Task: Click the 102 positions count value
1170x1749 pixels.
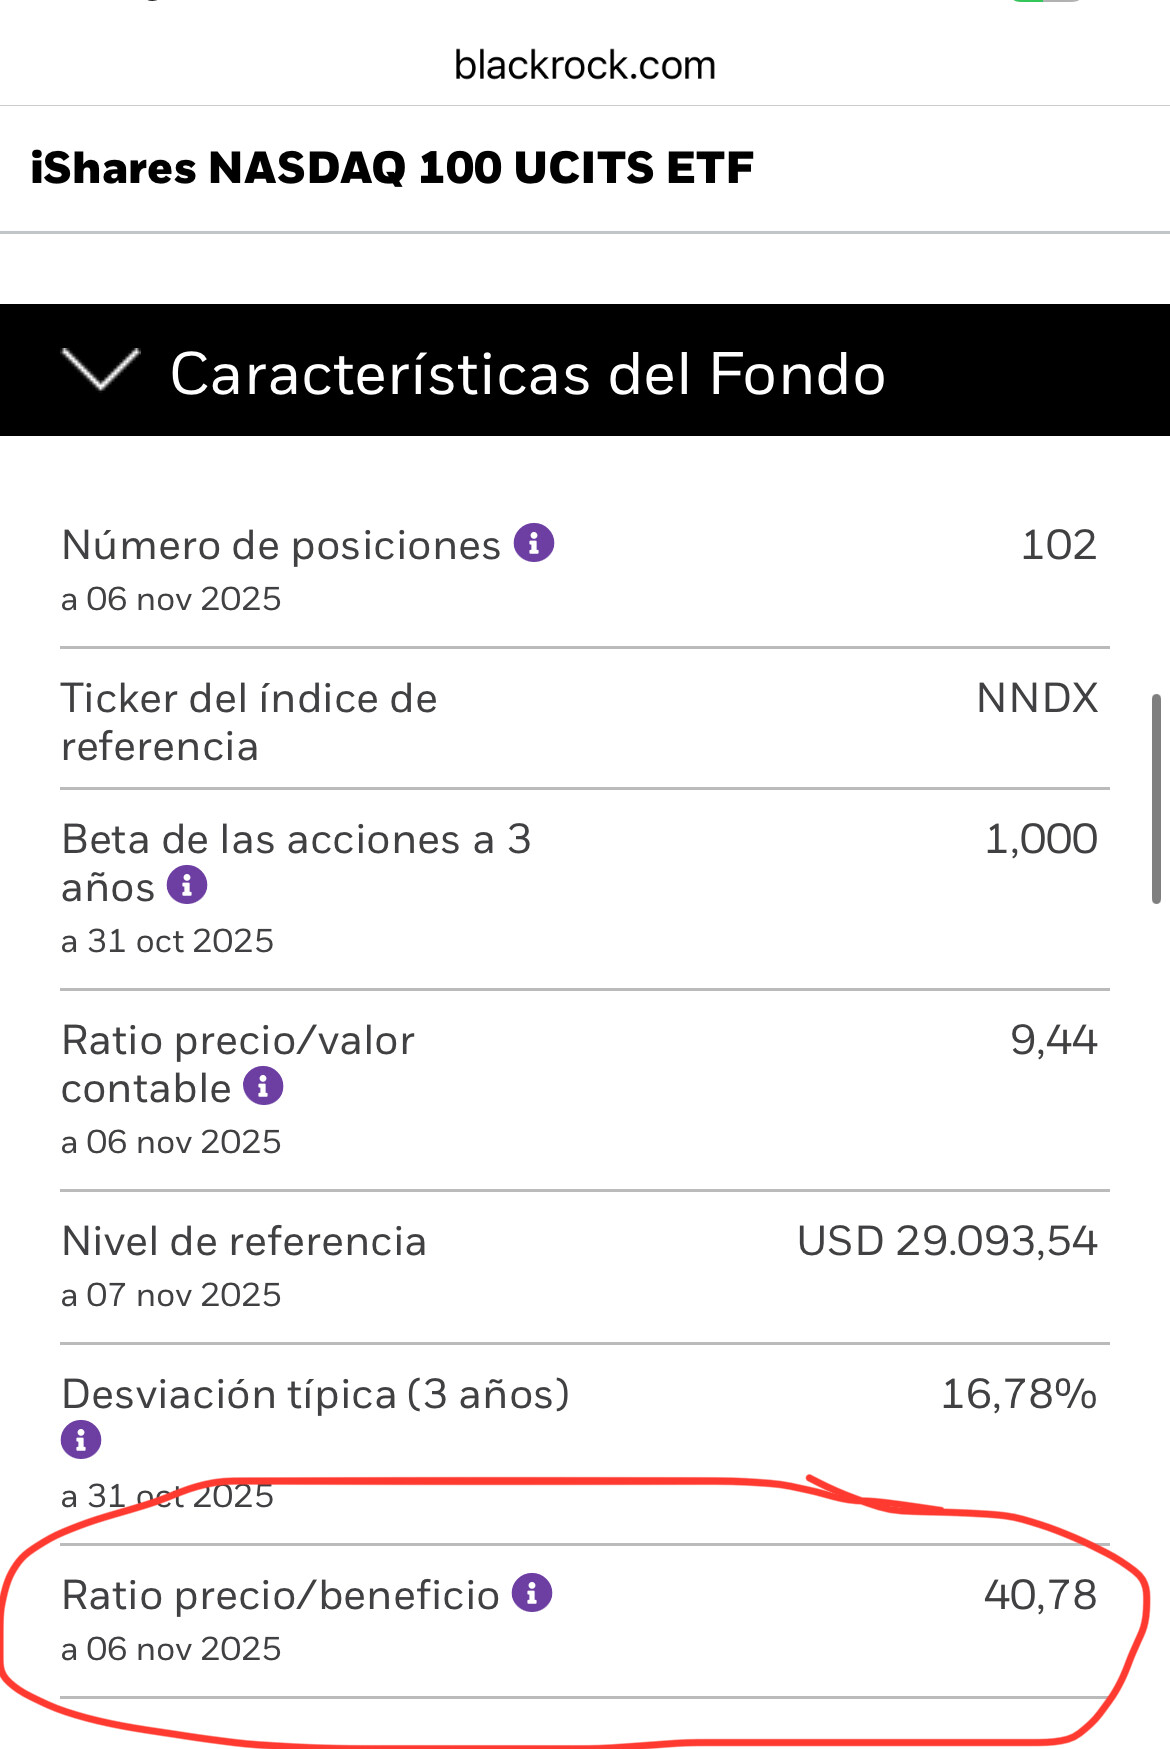Action: point(1058,545)
